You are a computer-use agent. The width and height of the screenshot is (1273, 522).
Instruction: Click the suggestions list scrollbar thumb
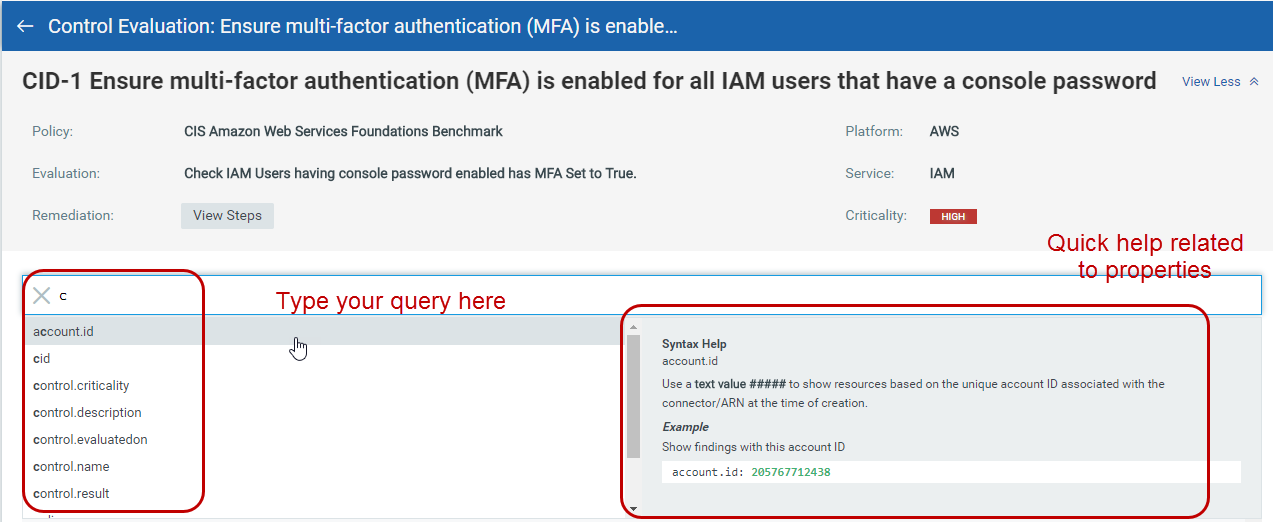pos(633,398)
